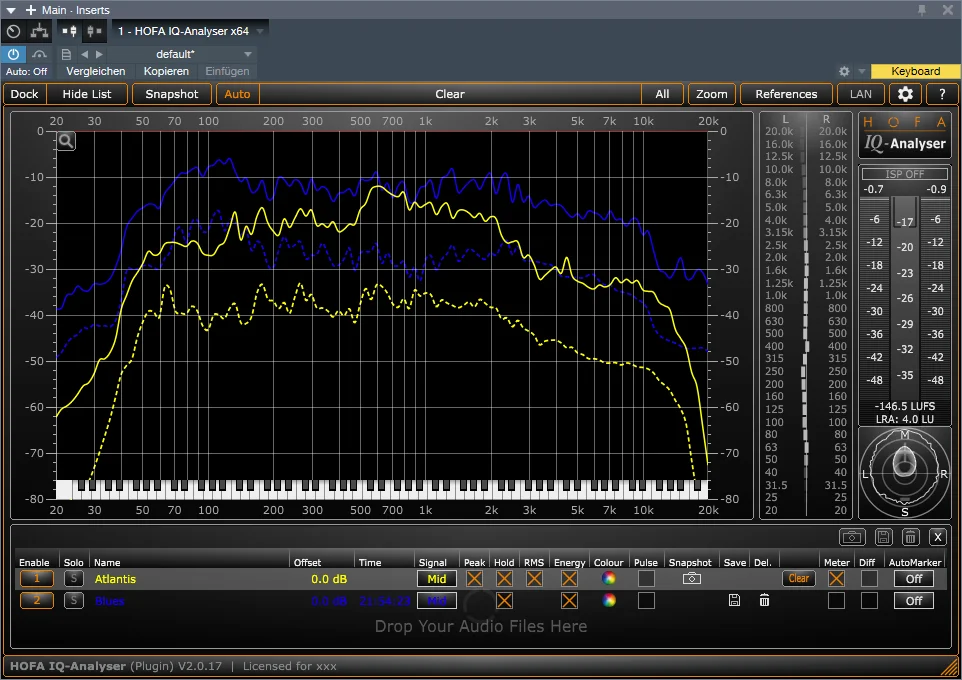Click the floppy disk icon above the list
Screen dimensions: 962x680
coord(883,538)
